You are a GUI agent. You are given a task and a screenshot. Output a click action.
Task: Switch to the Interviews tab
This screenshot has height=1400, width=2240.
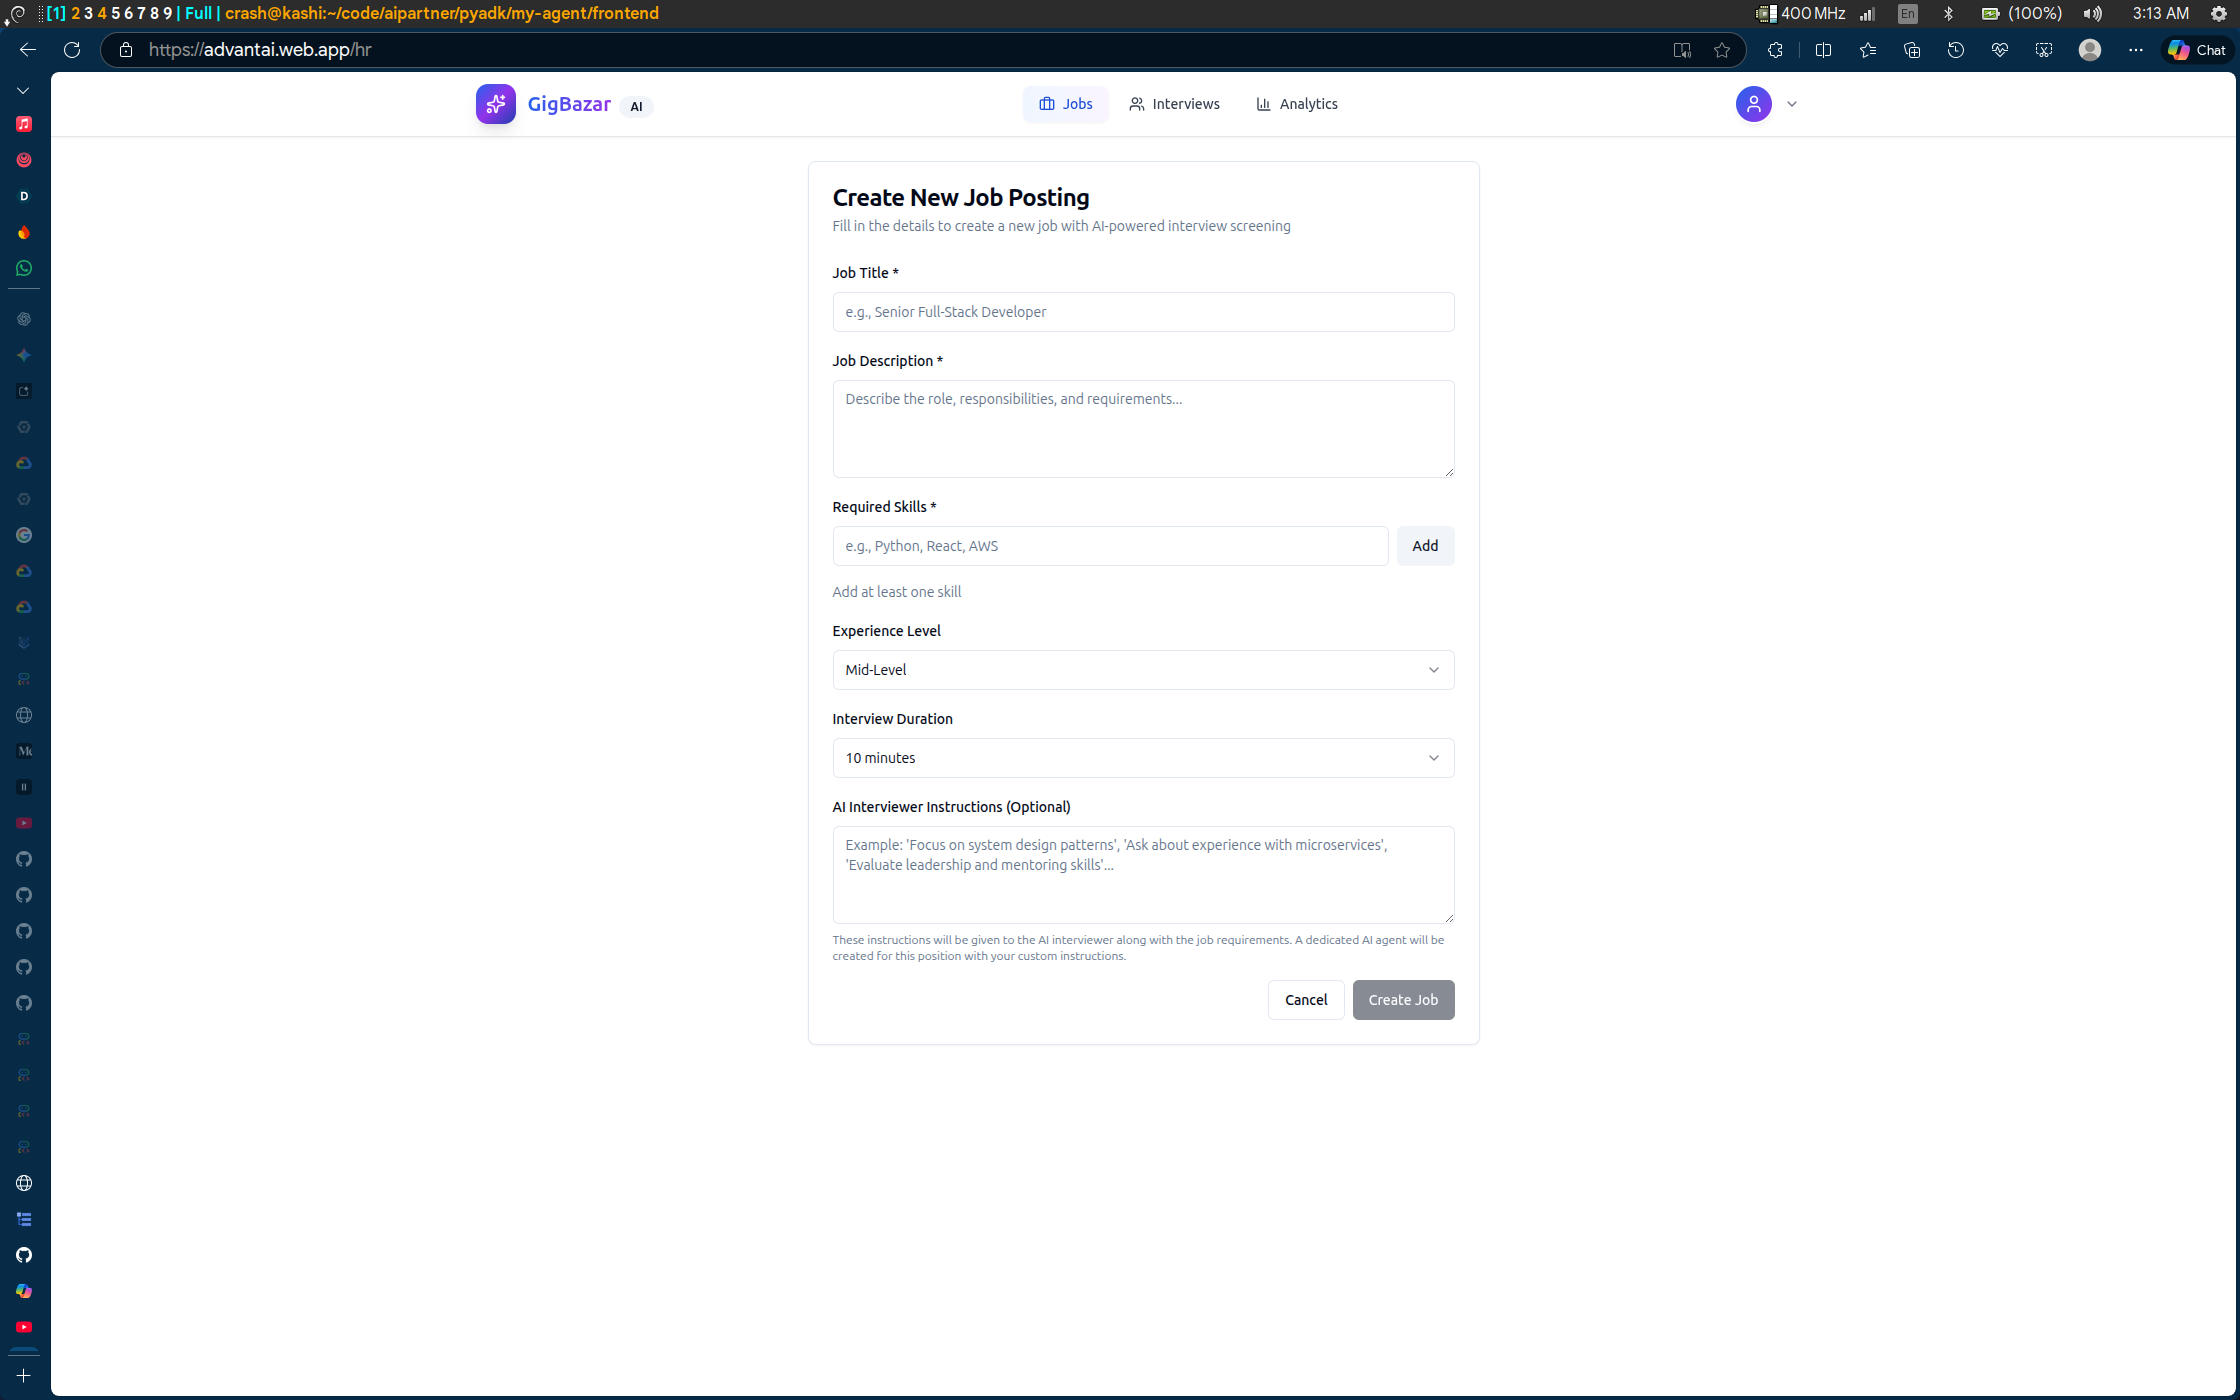(1174, 104)
